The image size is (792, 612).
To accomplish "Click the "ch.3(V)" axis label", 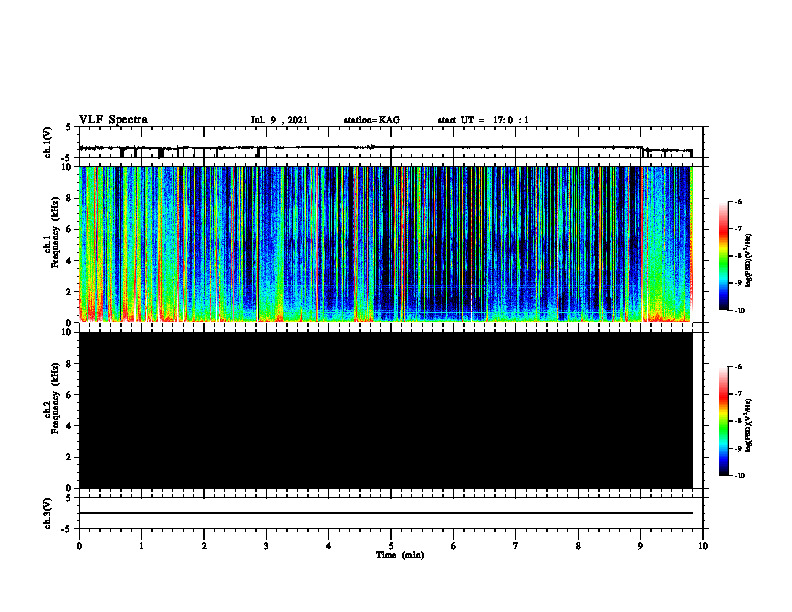I will tap(47, 513).
